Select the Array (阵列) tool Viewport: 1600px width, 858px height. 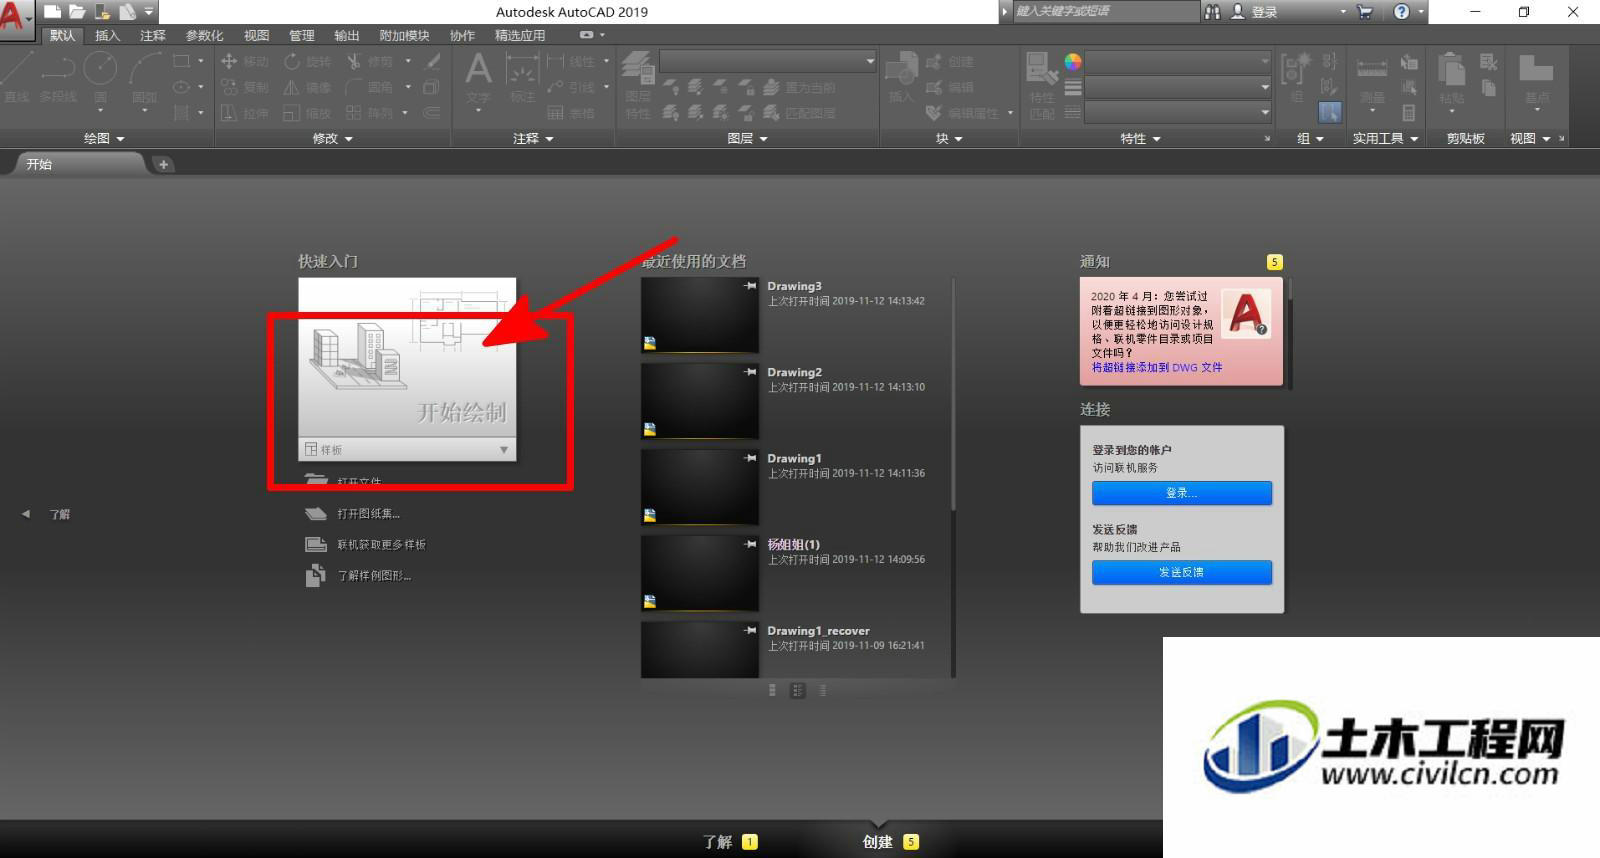click(369, 113)
